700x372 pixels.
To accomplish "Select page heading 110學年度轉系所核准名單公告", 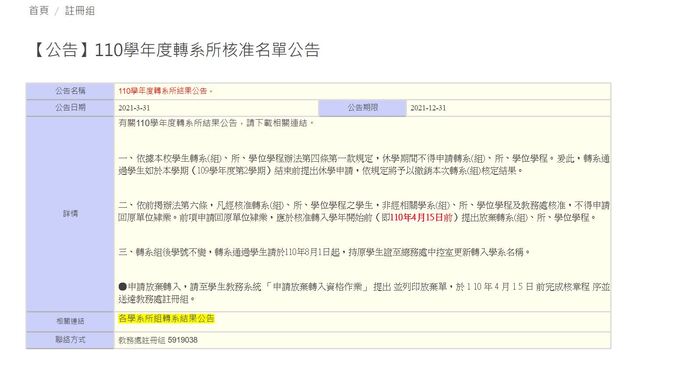I will [175, 50].
